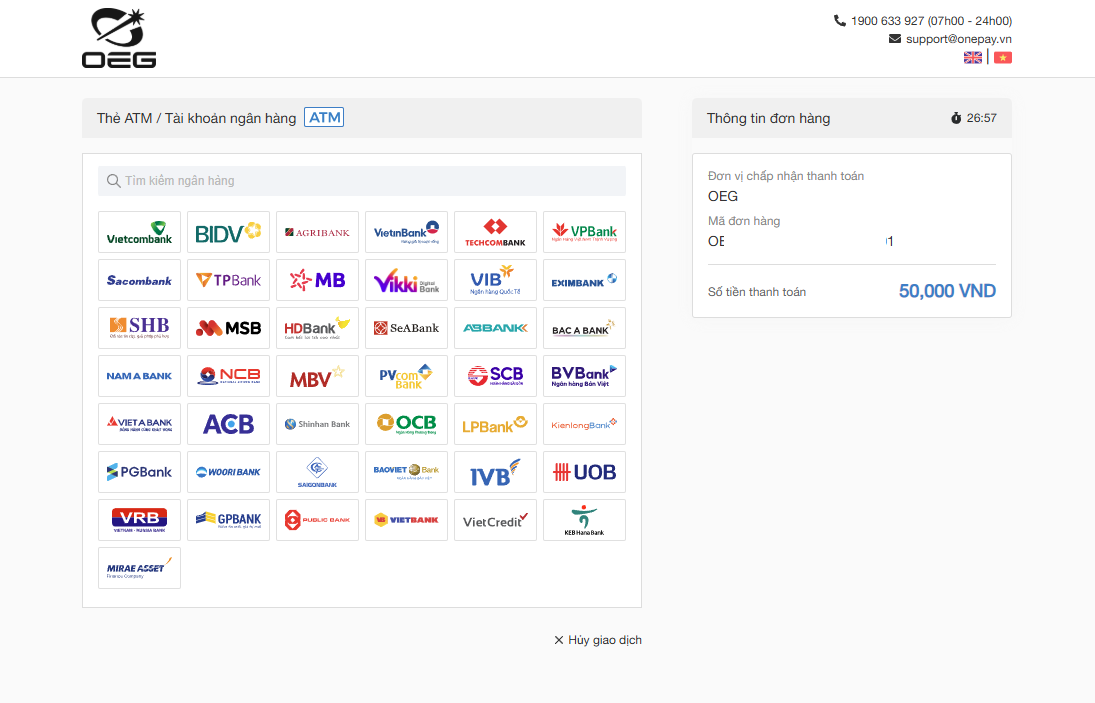Choose the MSB logo
The image size is (1095, 703).
228,328
